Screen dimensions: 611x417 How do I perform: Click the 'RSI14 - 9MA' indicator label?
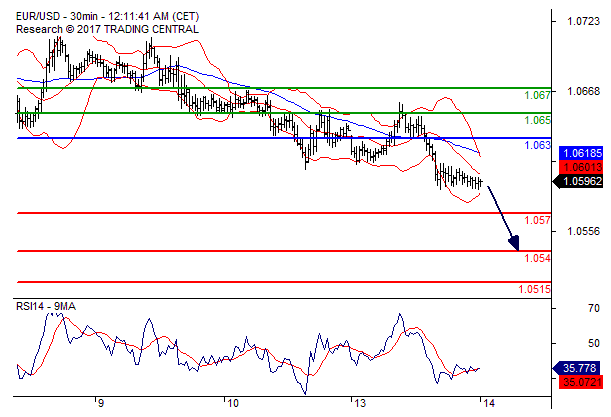(x=46, y=306)
